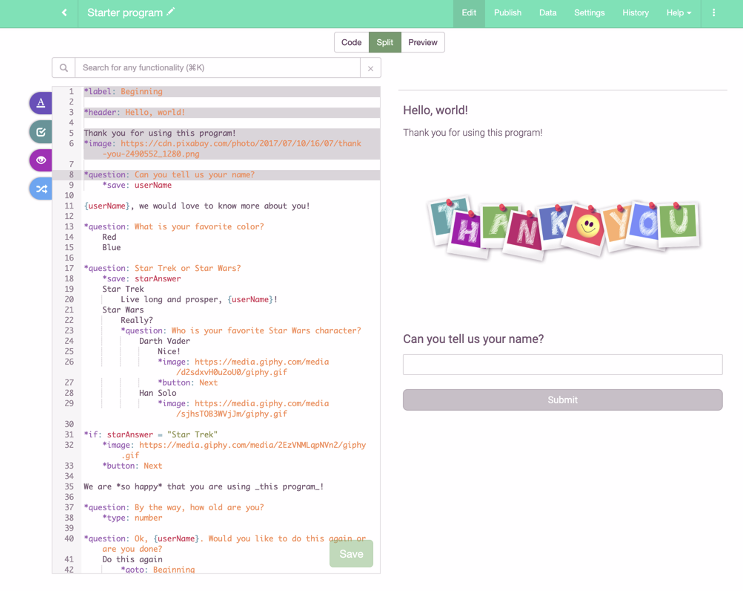Click the name input field in preview
The height and width of the screenshot is (591, 743).
[562, 365]
